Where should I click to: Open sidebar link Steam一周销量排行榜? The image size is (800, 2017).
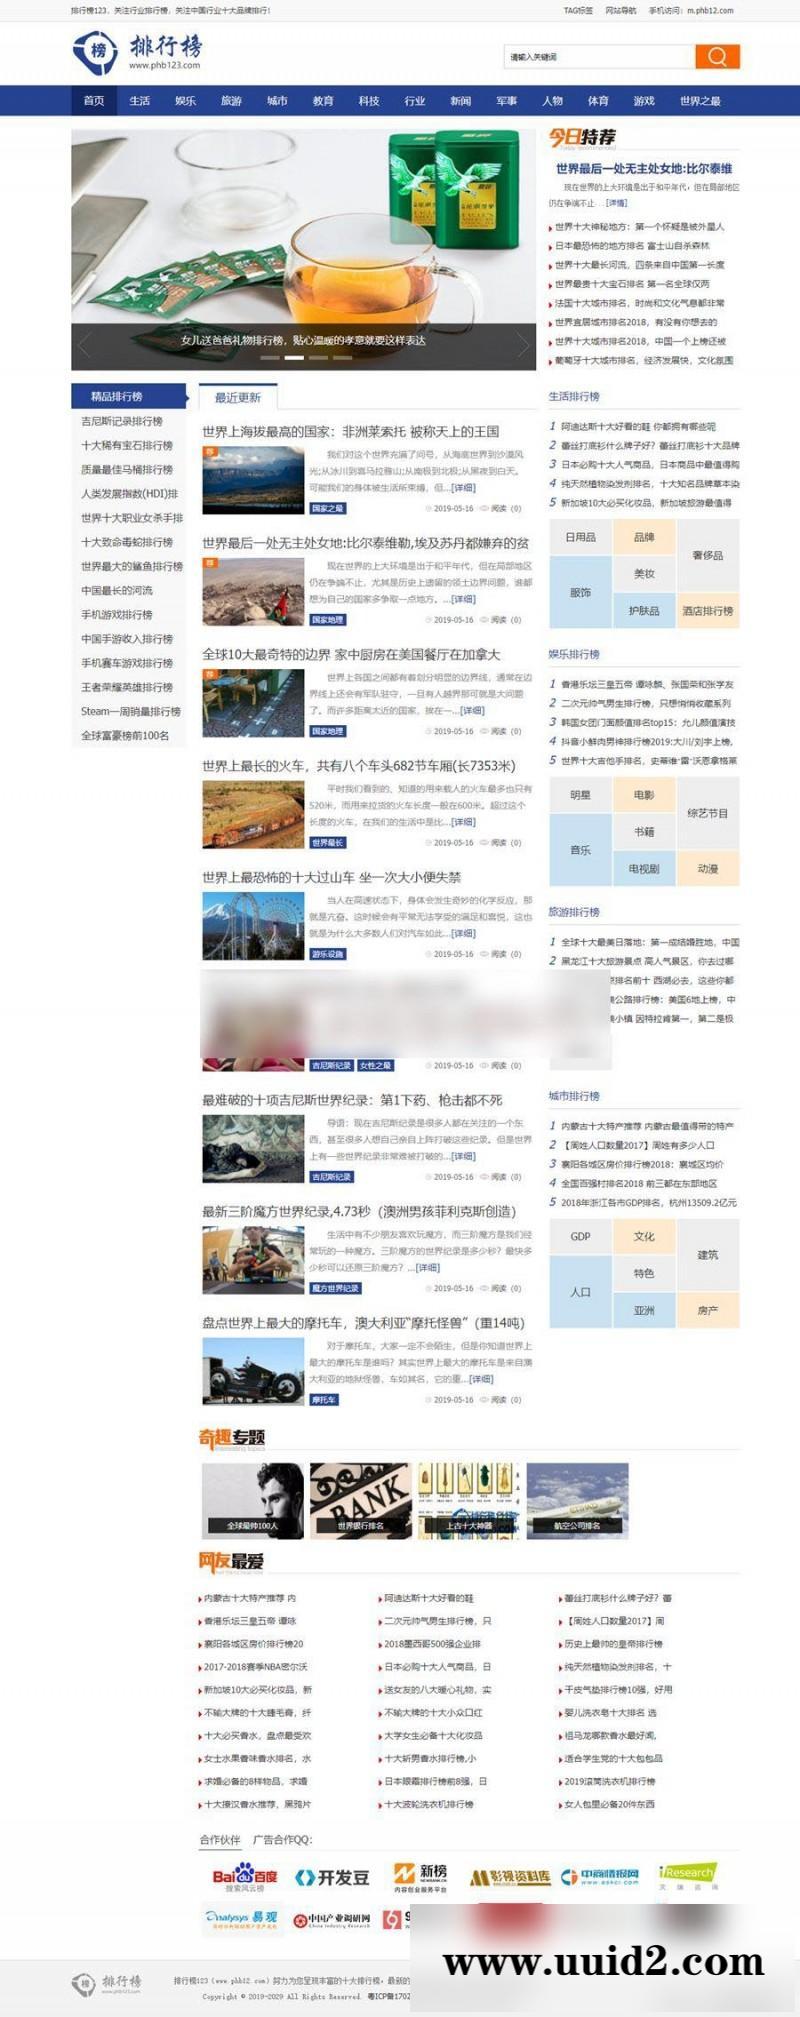pos(131,711)
